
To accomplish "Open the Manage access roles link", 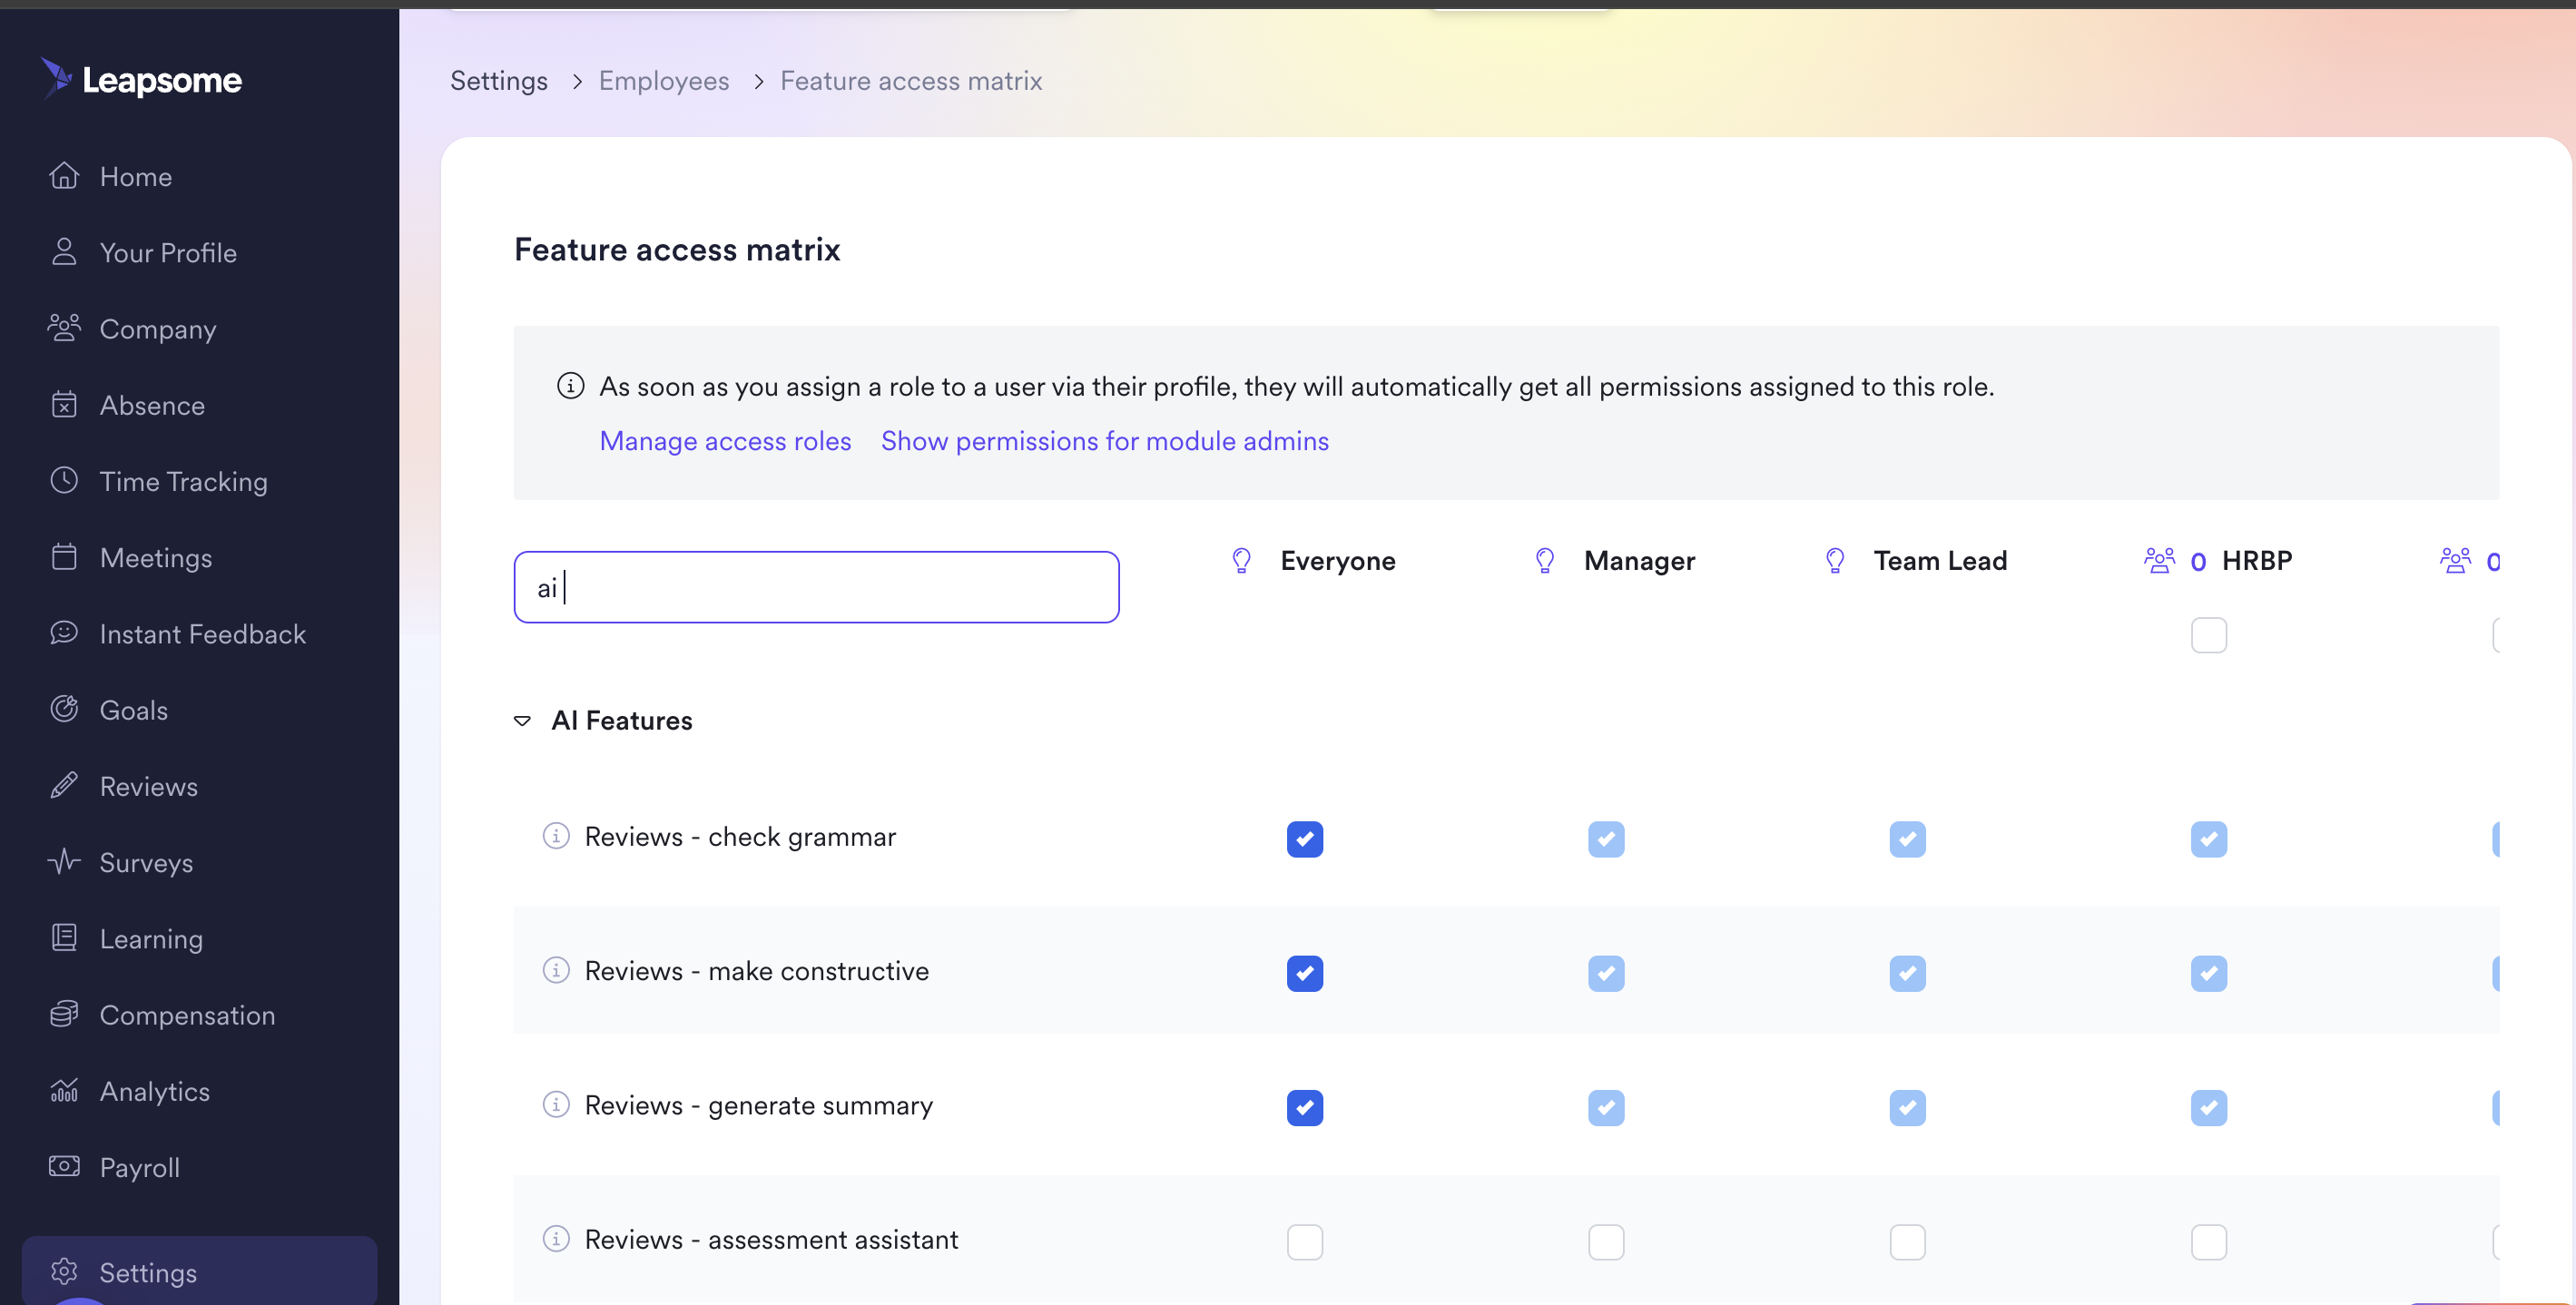I will pyautogui.click(x=725, y=441).
